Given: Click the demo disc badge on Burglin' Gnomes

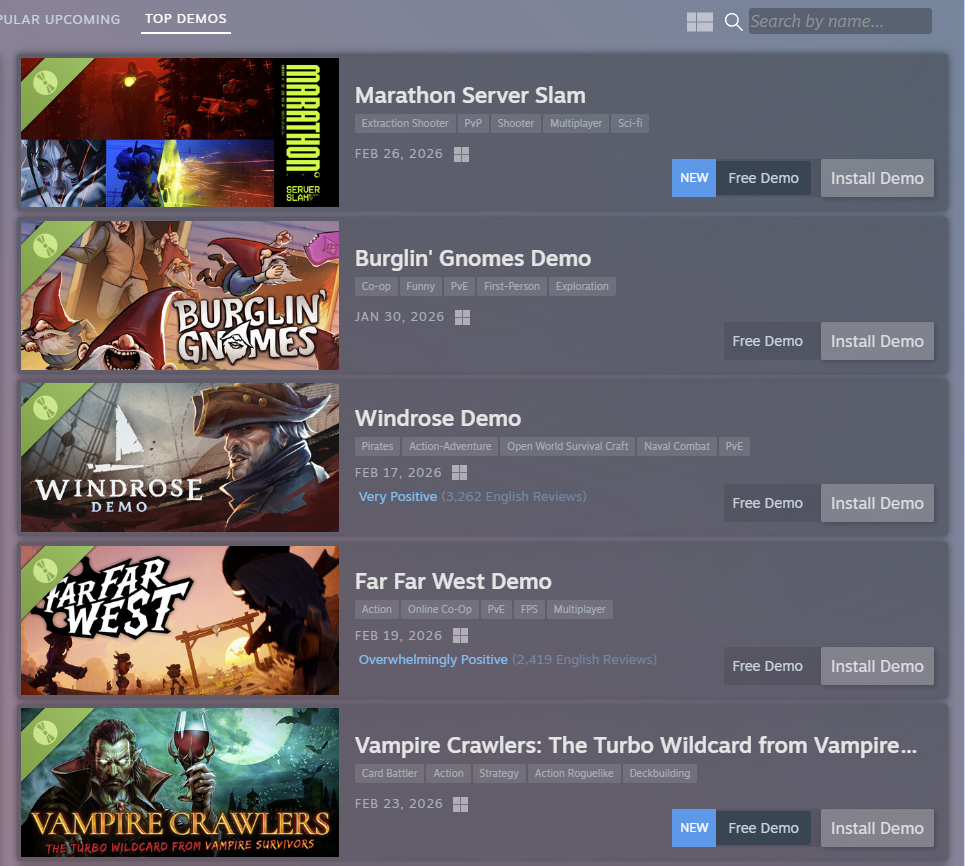Looking at the screenshot, I should point(46,246).
